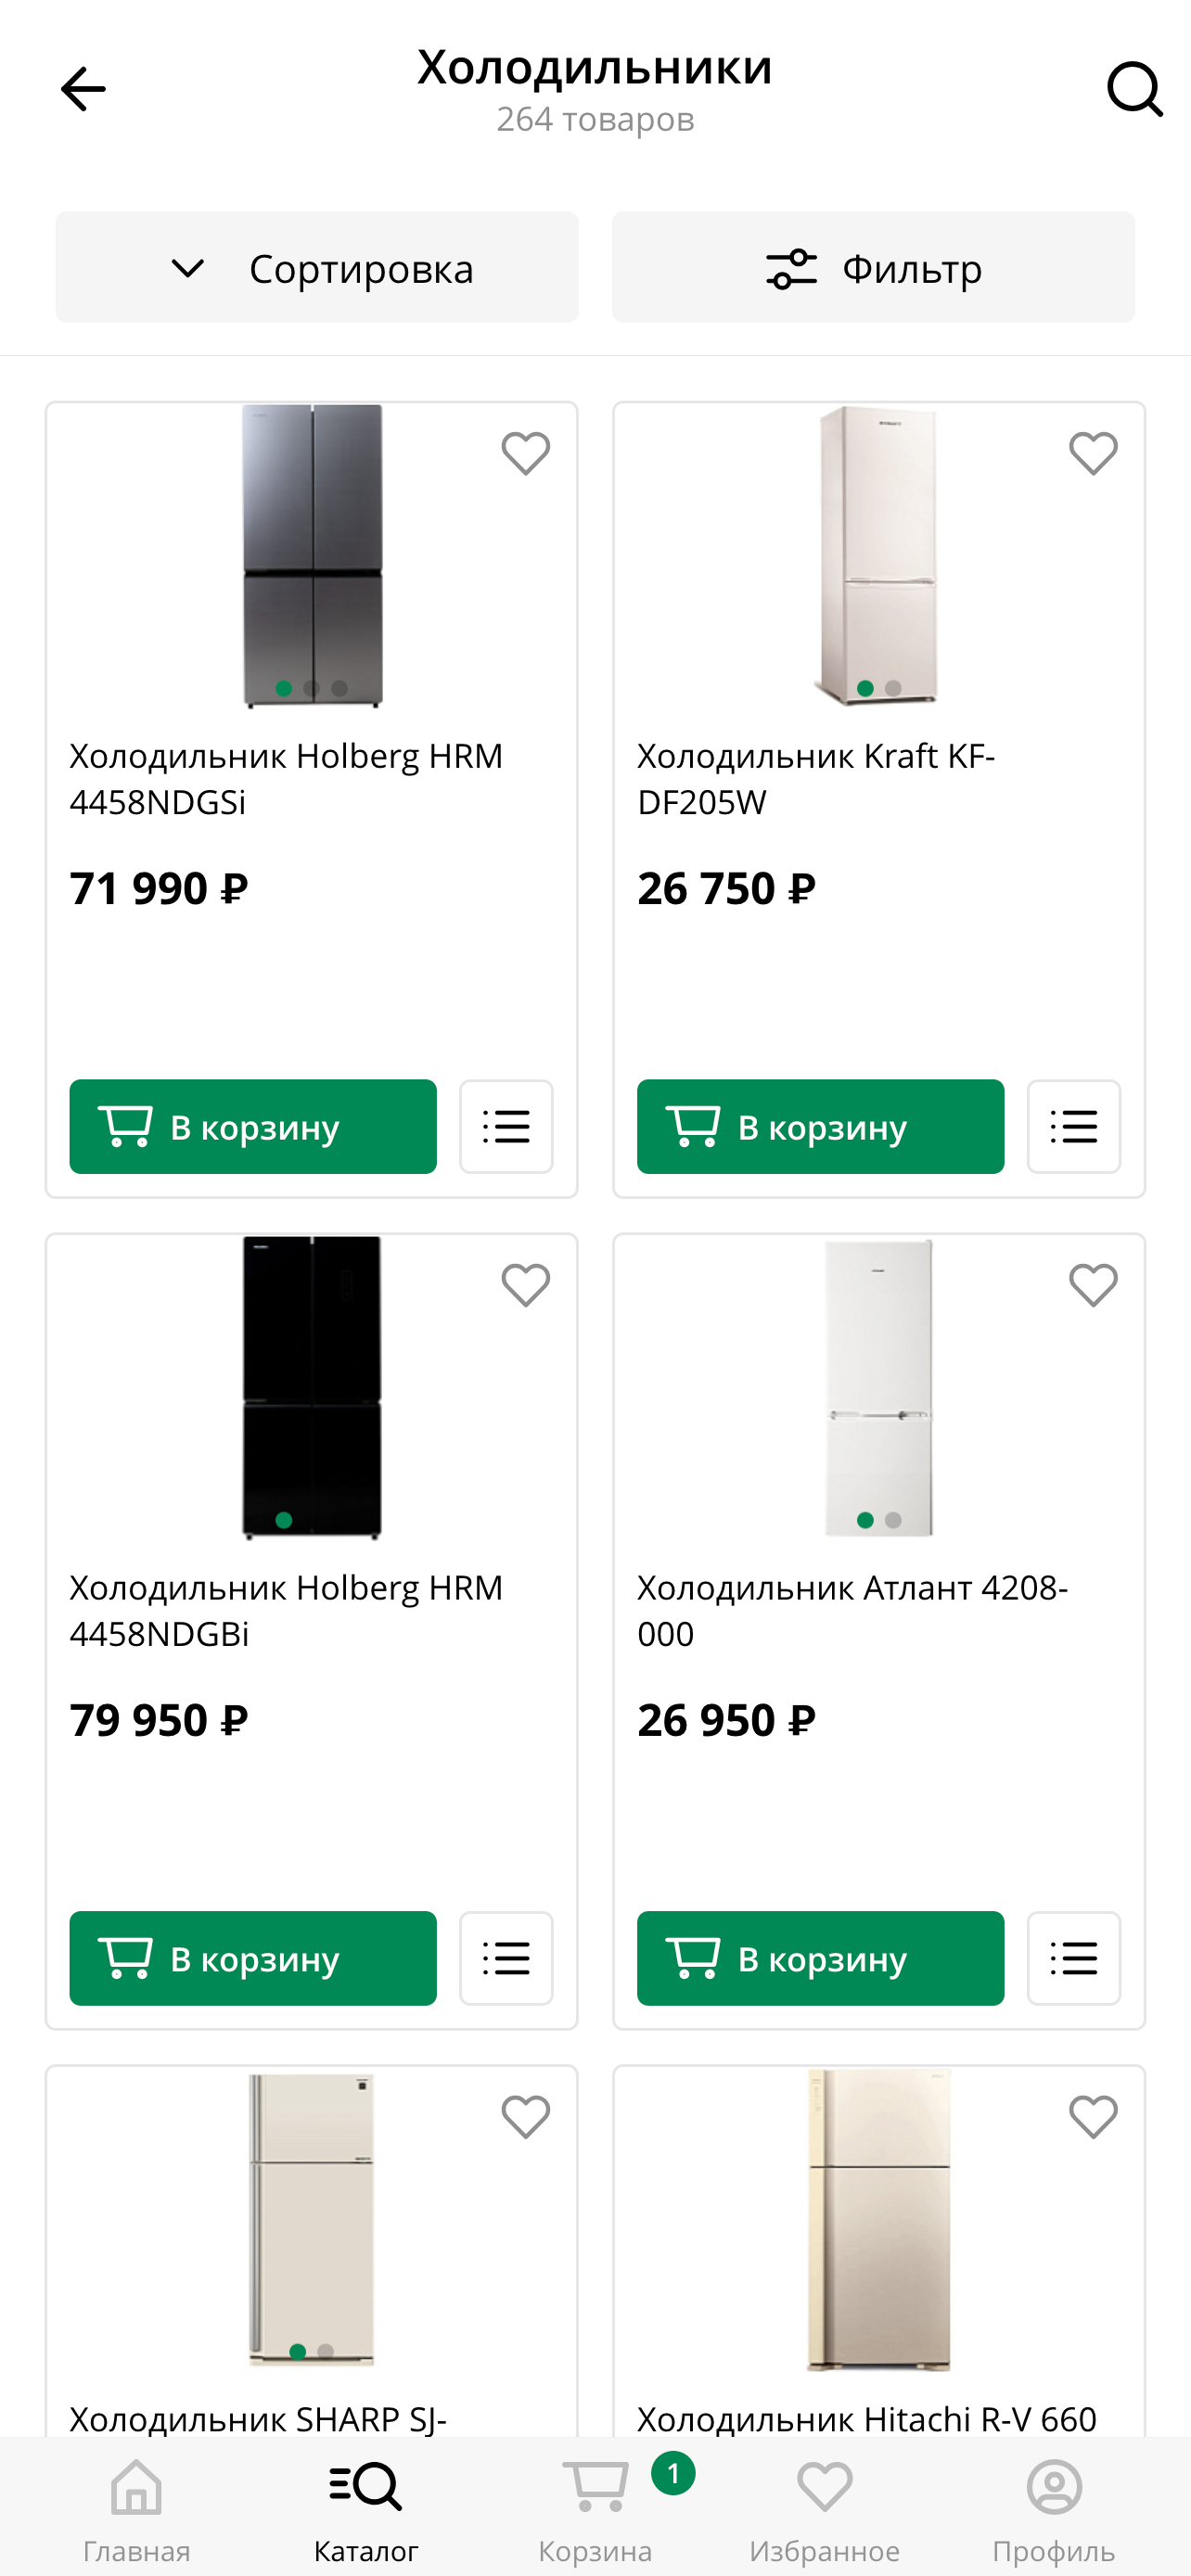Image resolution: width=1191 pixels, height=2576 pixels.
Task: Open details list for Holberg HRM 4458NDGBi
Action: click(x=506, y=1958)
